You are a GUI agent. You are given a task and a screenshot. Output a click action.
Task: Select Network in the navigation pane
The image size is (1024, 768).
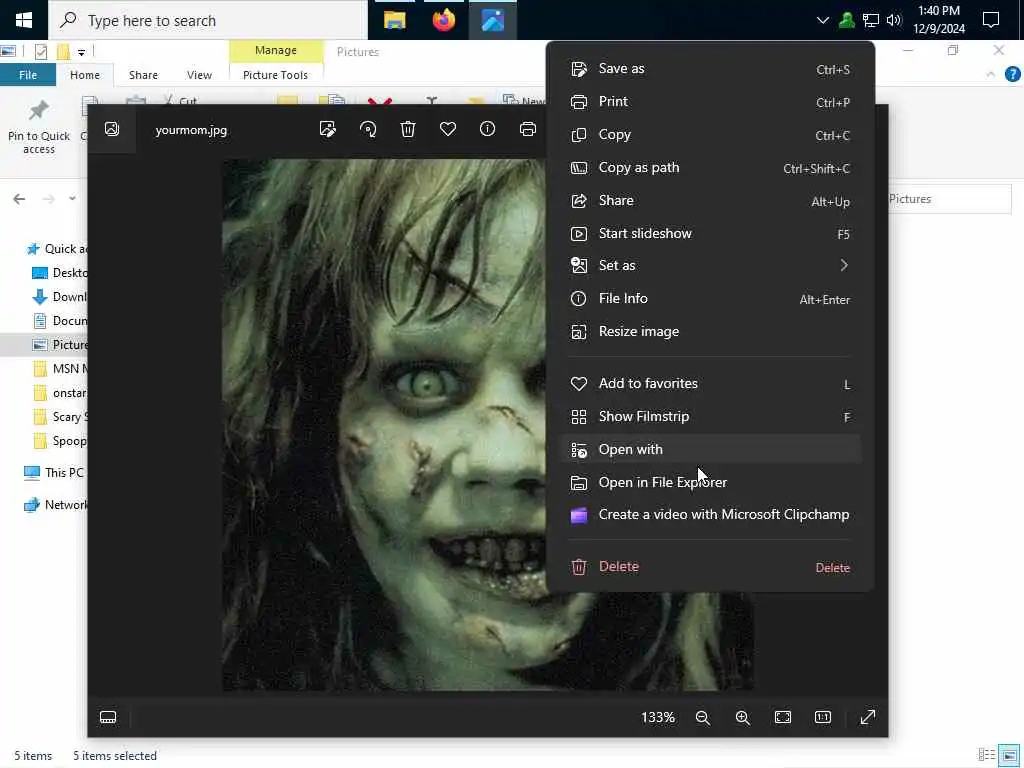point(56,505)
